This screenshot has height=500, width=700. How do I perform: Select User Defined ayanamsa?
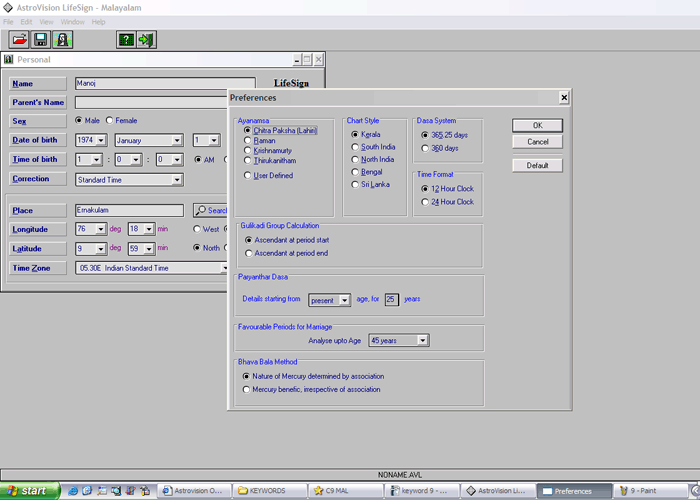[x=268, y=175]
